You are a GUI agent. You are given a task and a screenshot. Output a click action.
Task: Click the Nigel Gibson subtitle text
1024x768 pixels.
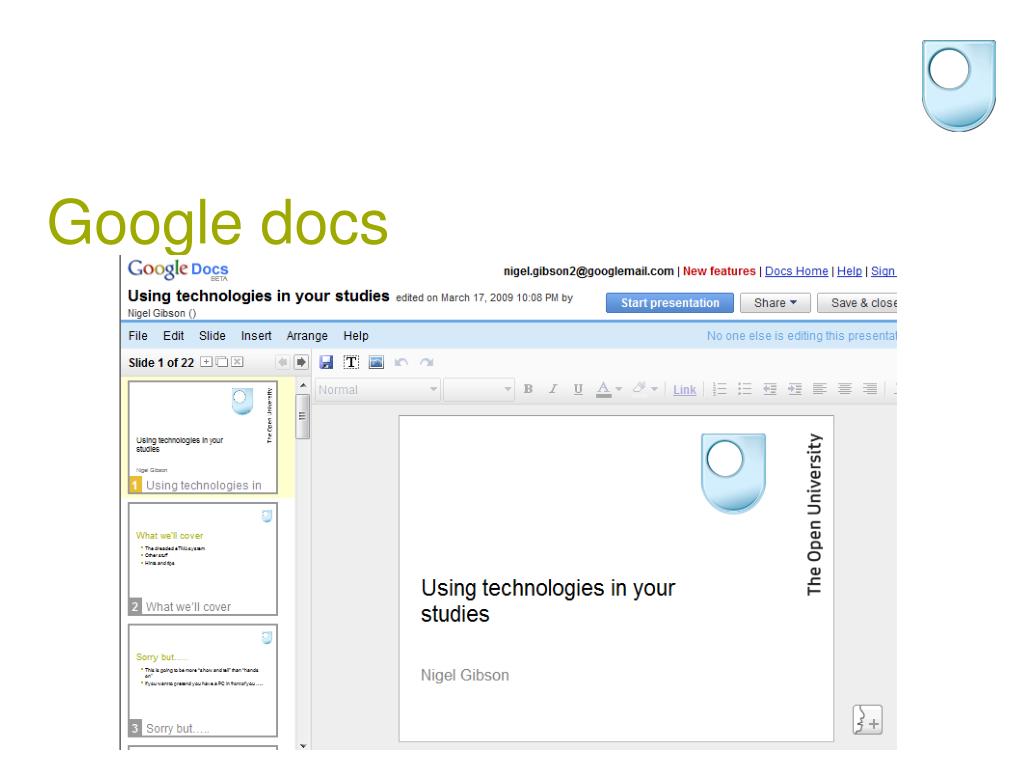click(x=464, y=675)
